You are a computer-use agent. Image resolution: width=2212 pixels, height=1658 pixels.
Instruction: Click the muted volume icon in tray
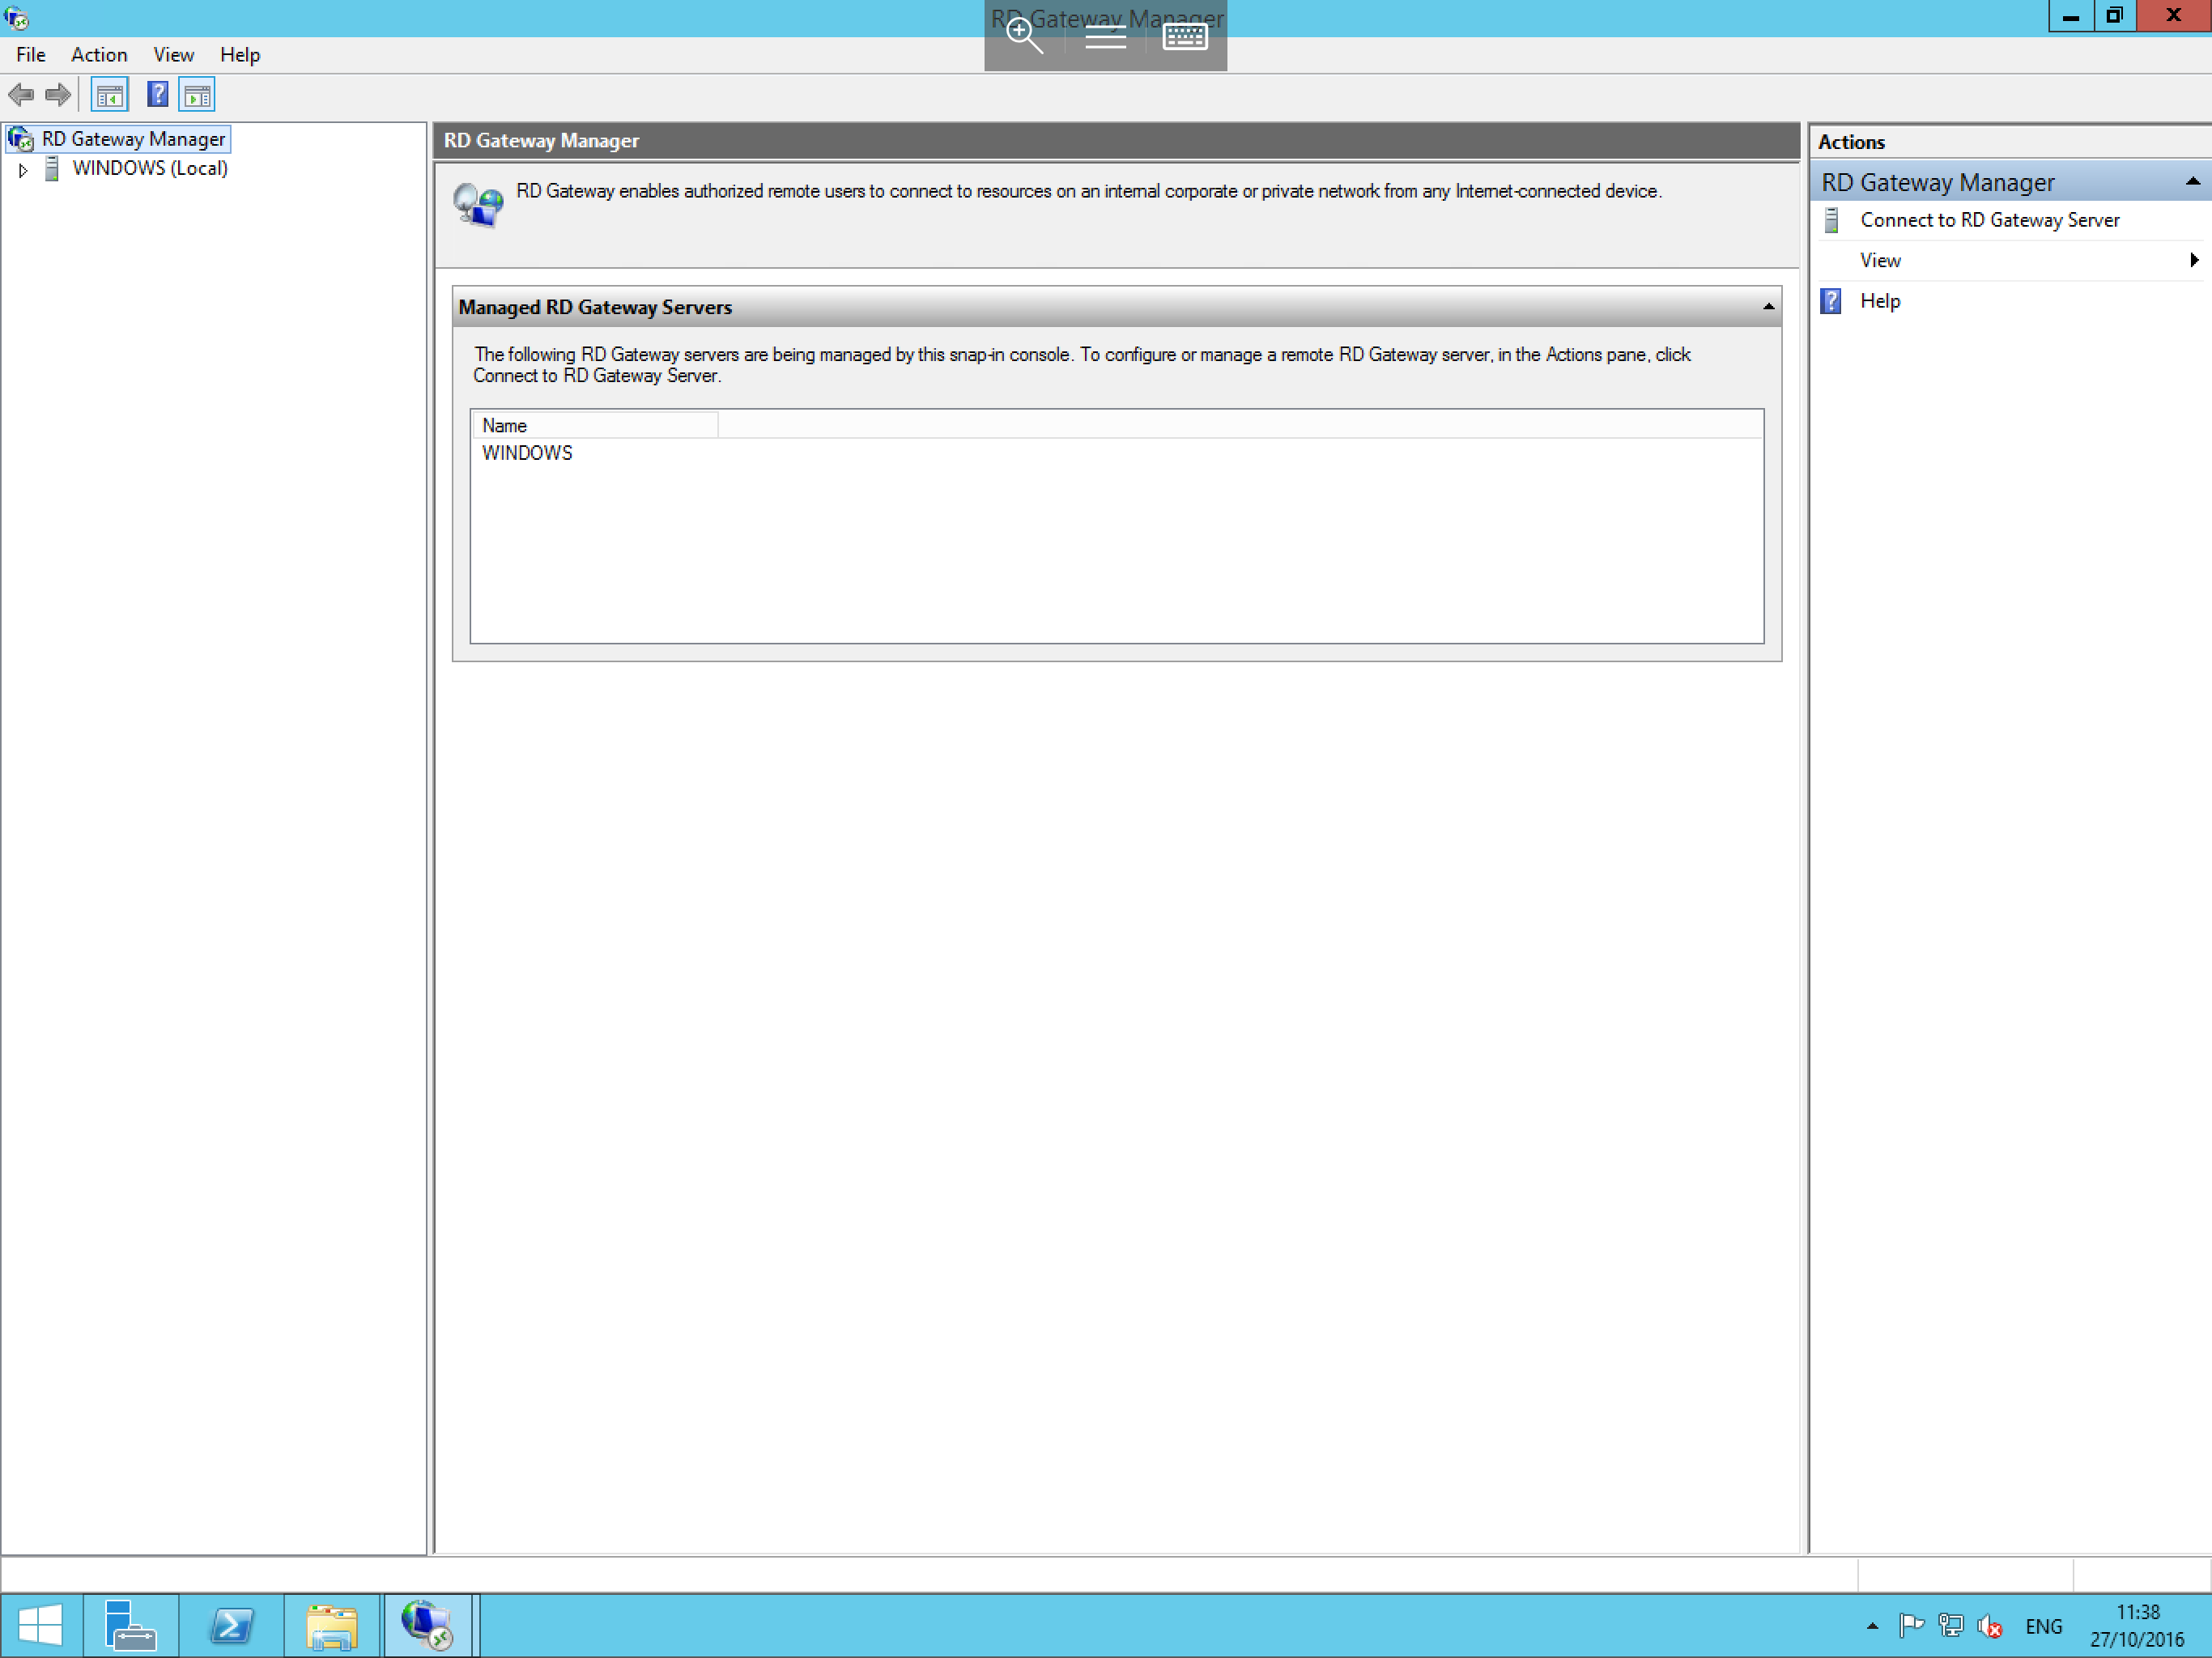coord(1989,1626)
